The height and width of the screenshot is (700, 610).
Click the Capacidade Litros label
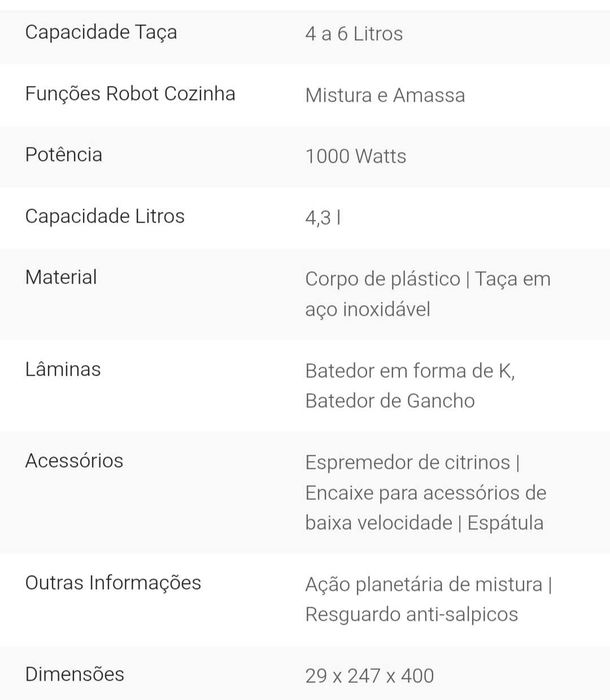(x=104, y=216)
